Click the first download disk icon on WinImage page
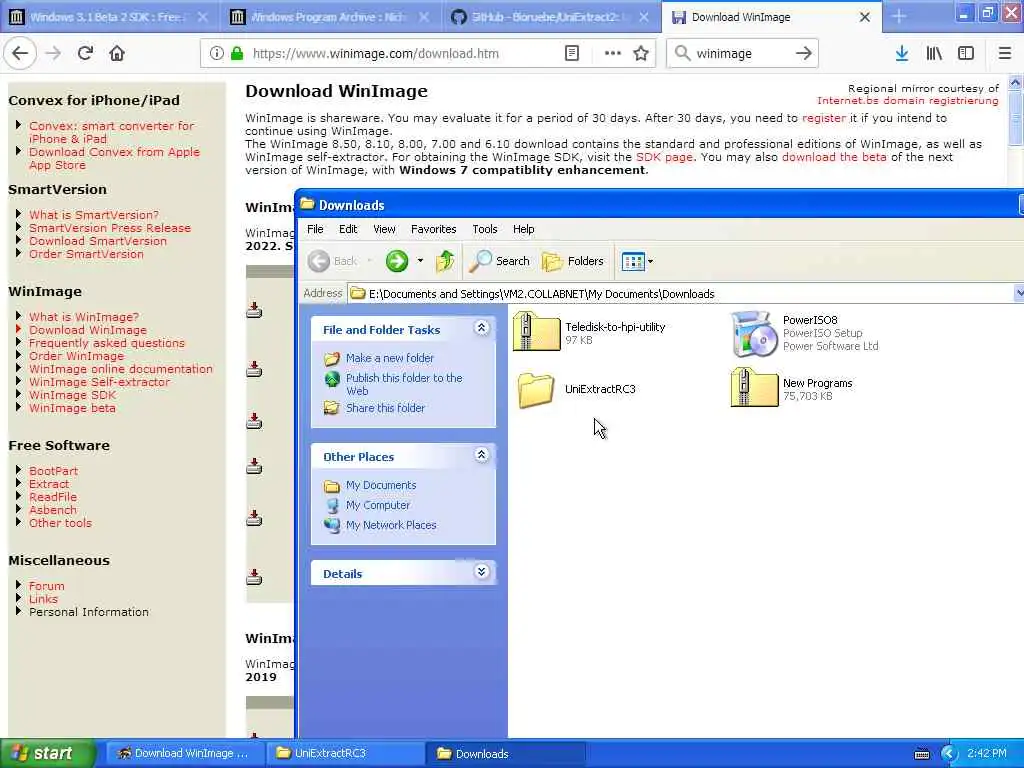The width and height of the screenshot is (1024, 768). coord(254,310)
